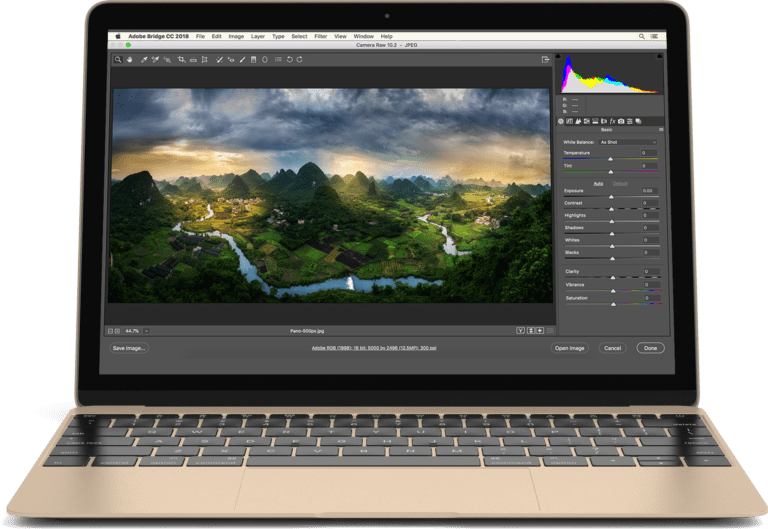Image resolution: width=768 pixels, height=529 pixels.
Task: Select the Targeted Adjustment tool
Action: coord(167,59)
